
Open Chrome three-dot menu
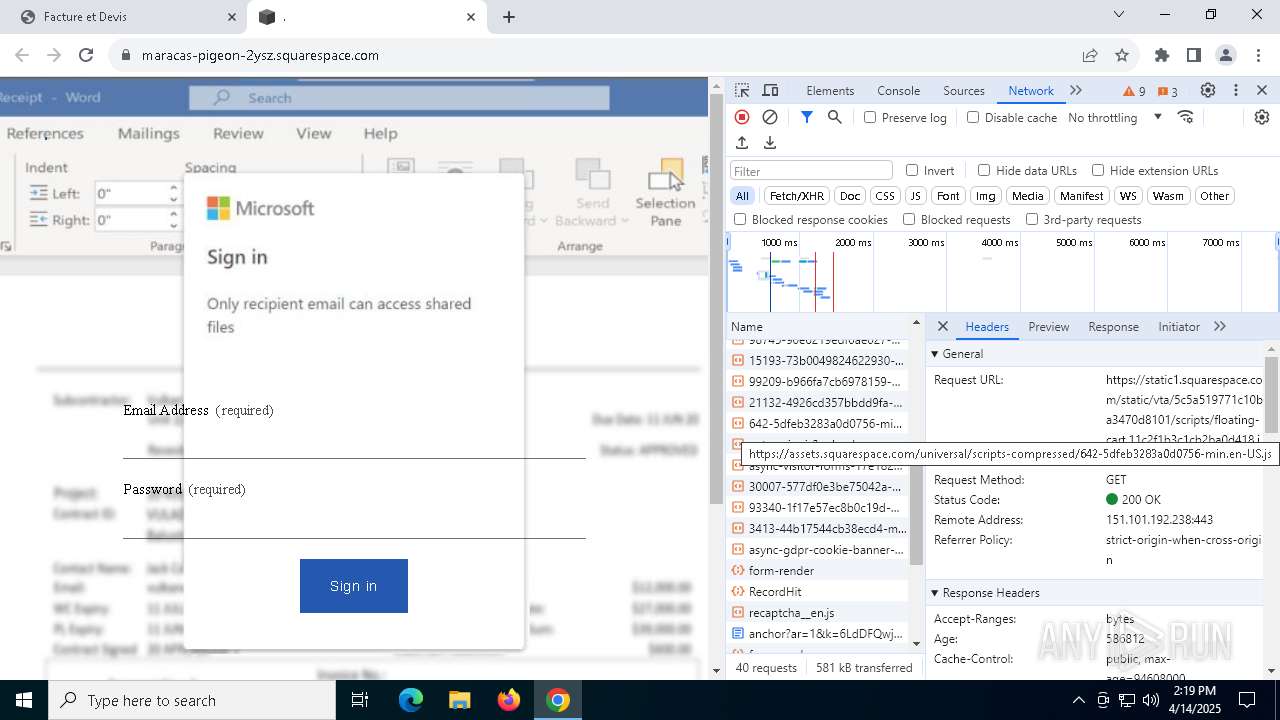click(1258, 55)
